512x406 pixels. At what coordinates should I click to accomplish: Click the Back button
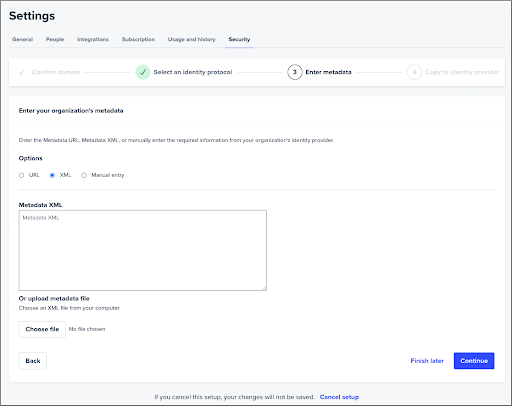pyautogui.click(x=33, y=361)
